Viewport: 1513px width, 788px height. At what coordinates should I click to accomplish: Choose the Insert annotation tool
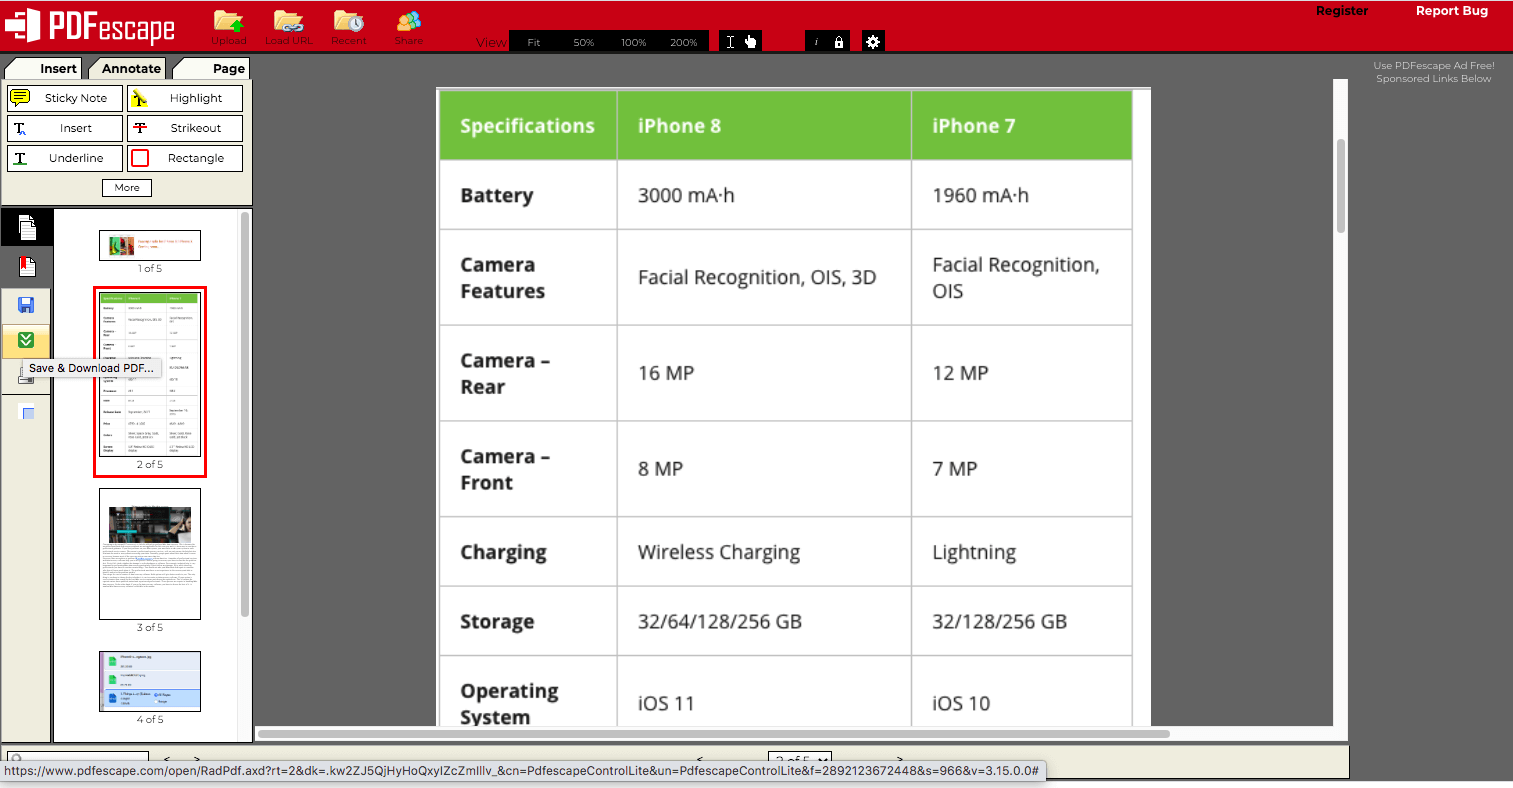pyautogui.click(x=65, y=128)
